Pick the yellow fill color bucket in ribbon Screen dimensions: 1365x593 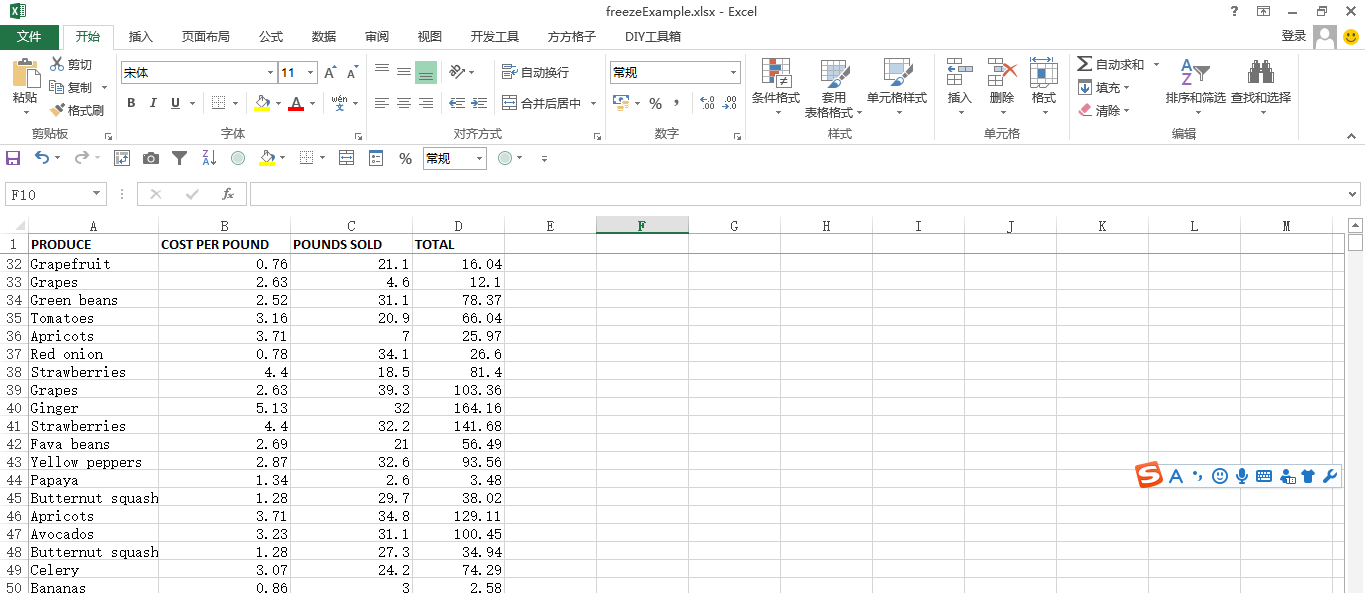(x=261, y=103)
